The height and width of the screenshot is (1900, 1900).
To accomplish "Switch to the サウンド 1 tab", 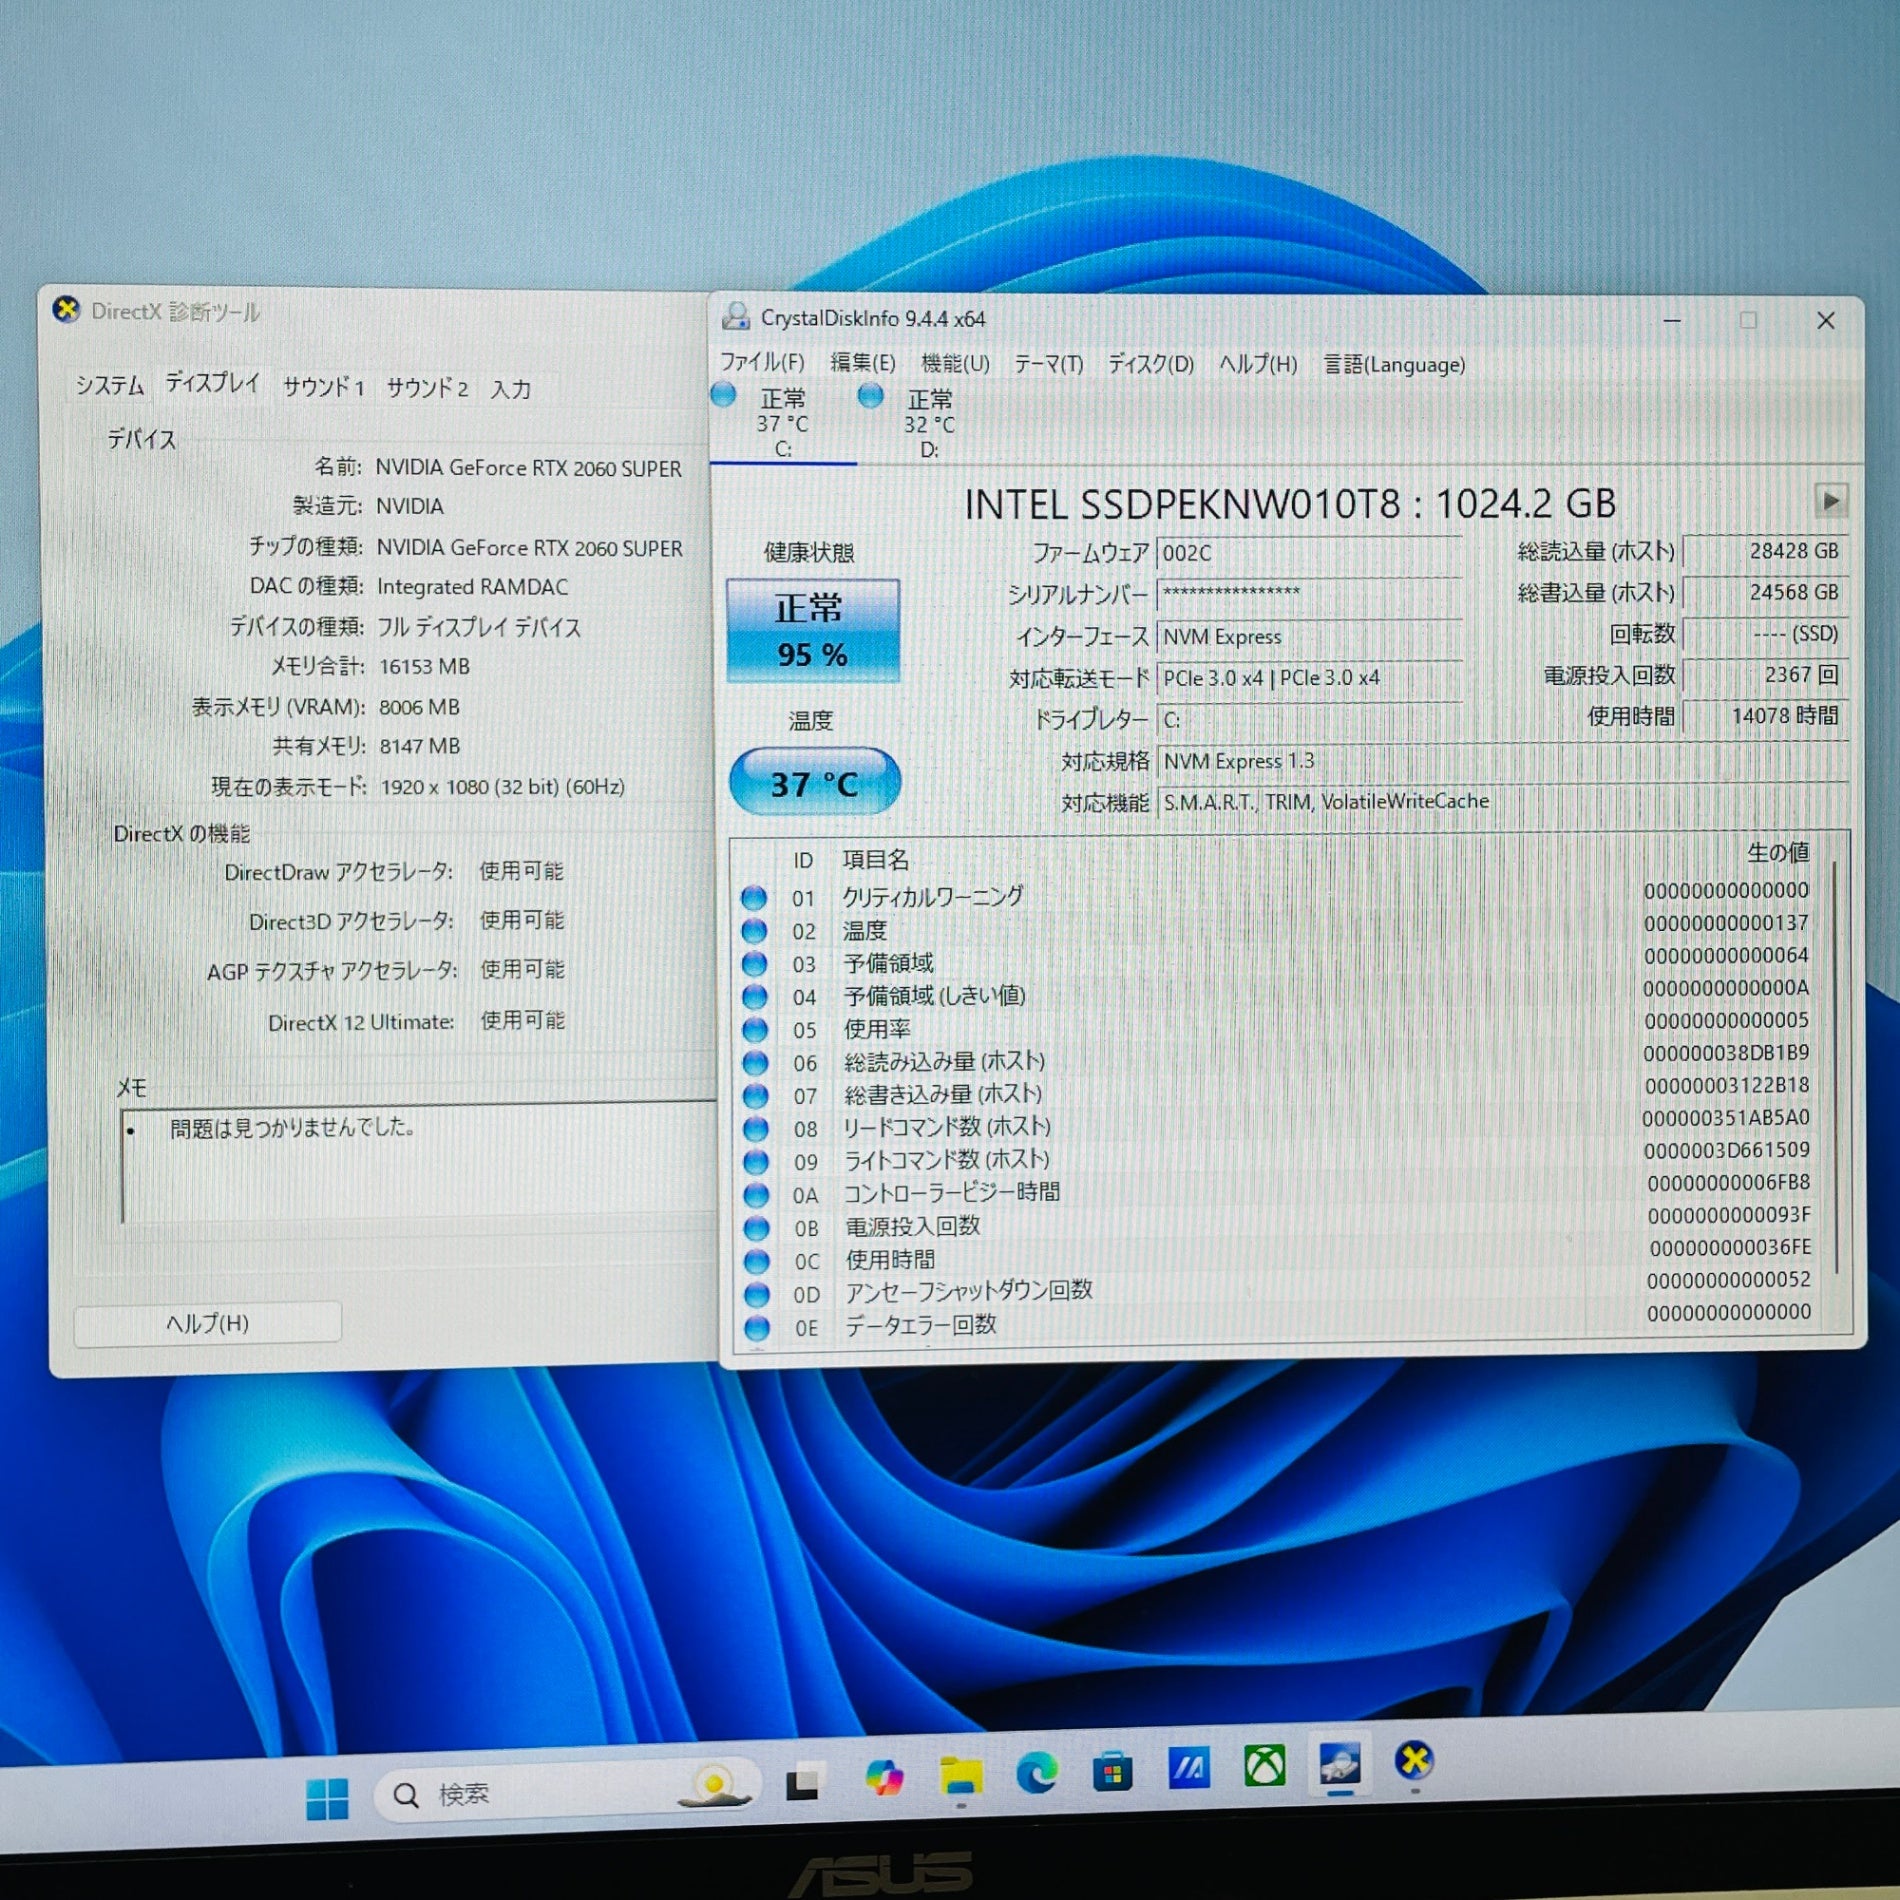I will coord(323,387).
